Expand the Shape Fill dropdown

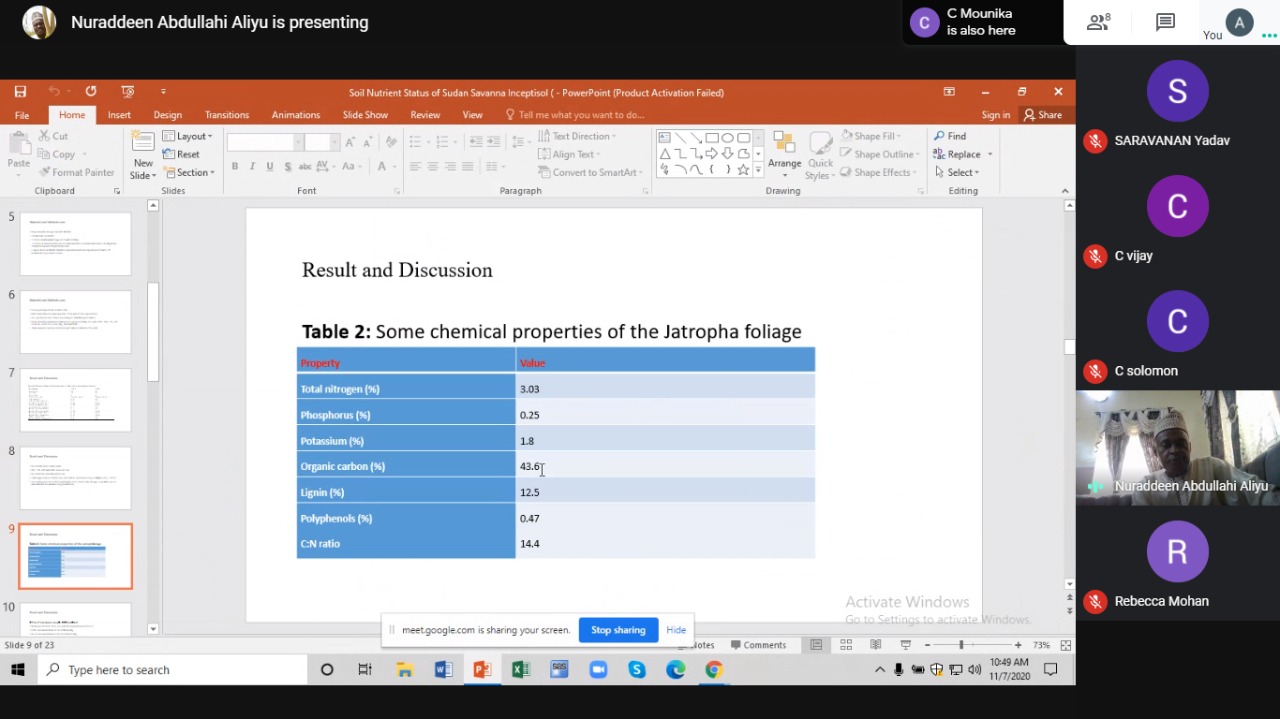click(x=871, y=136)
